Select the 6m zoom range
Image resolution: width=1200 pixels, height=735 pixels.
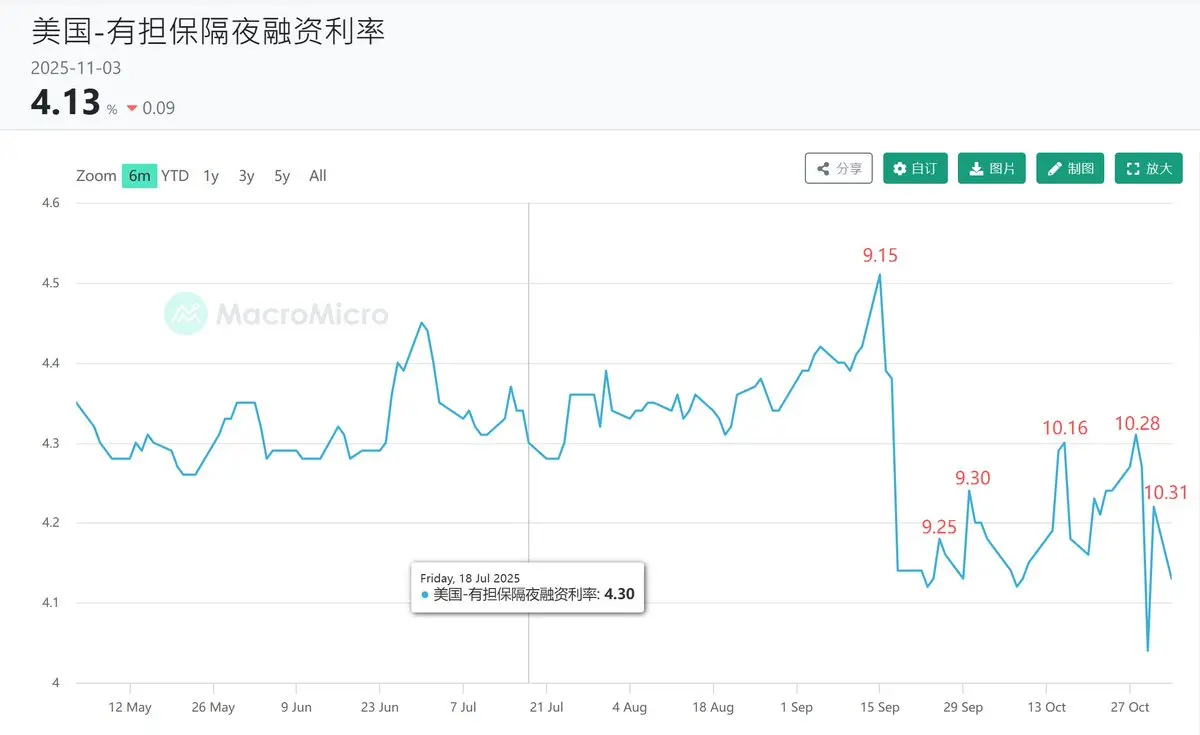click(139, 176)
